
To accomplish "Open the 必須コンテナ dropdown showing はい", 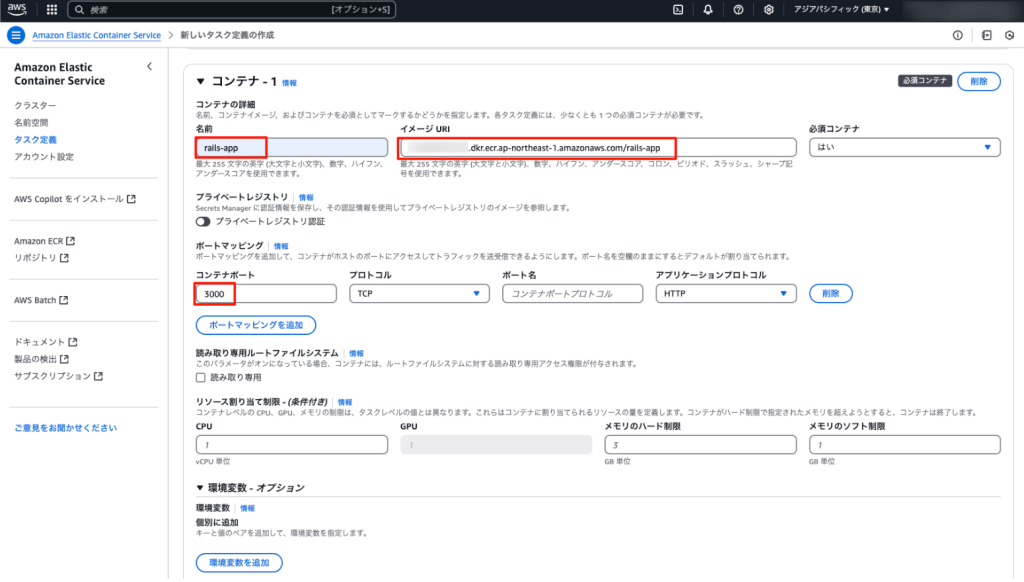I will click(904, 147).
